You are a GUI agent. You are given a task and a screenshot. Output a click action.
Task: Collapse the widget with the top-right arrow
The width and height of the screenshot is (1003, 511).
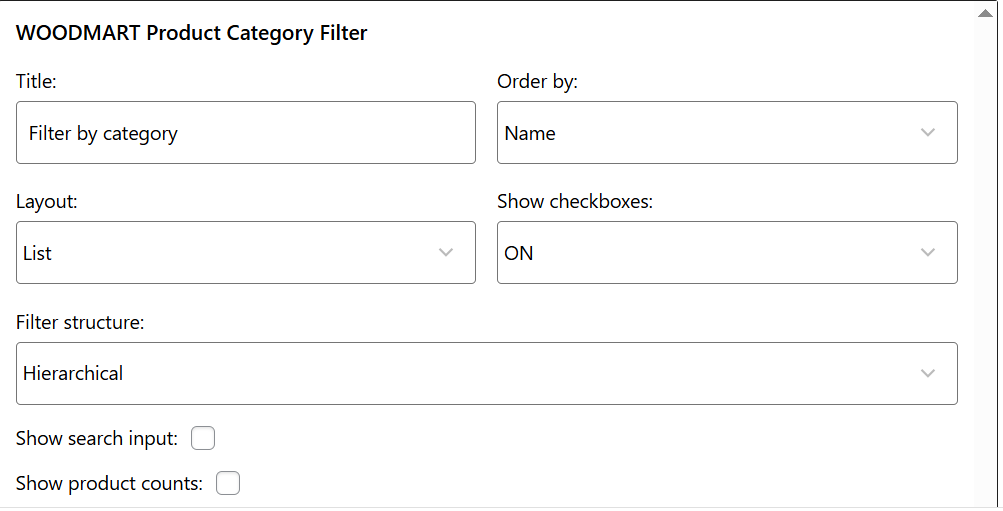coord(985,13)
